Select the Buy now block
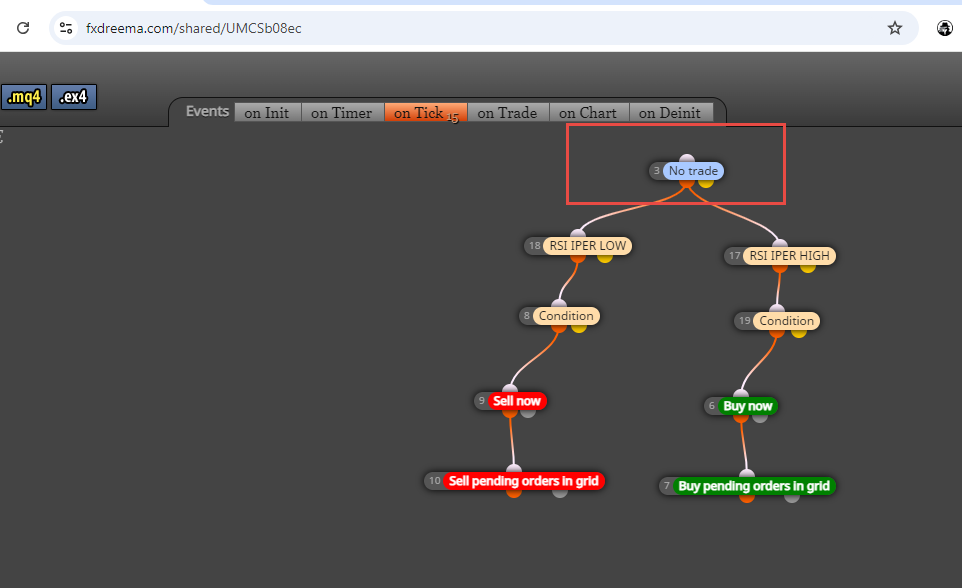 747,406
